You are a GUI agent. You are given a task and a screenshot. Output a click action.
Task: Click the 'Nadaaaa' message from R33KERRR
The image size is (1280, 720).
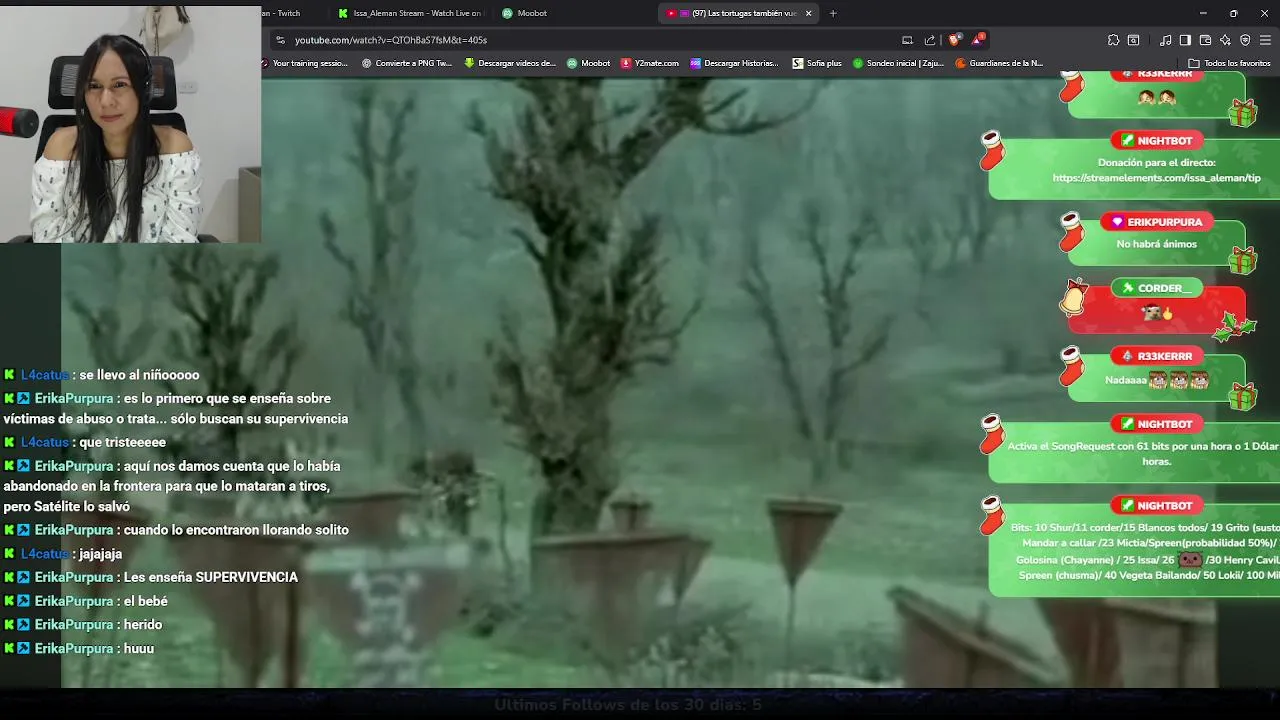tap(1156, 380)
